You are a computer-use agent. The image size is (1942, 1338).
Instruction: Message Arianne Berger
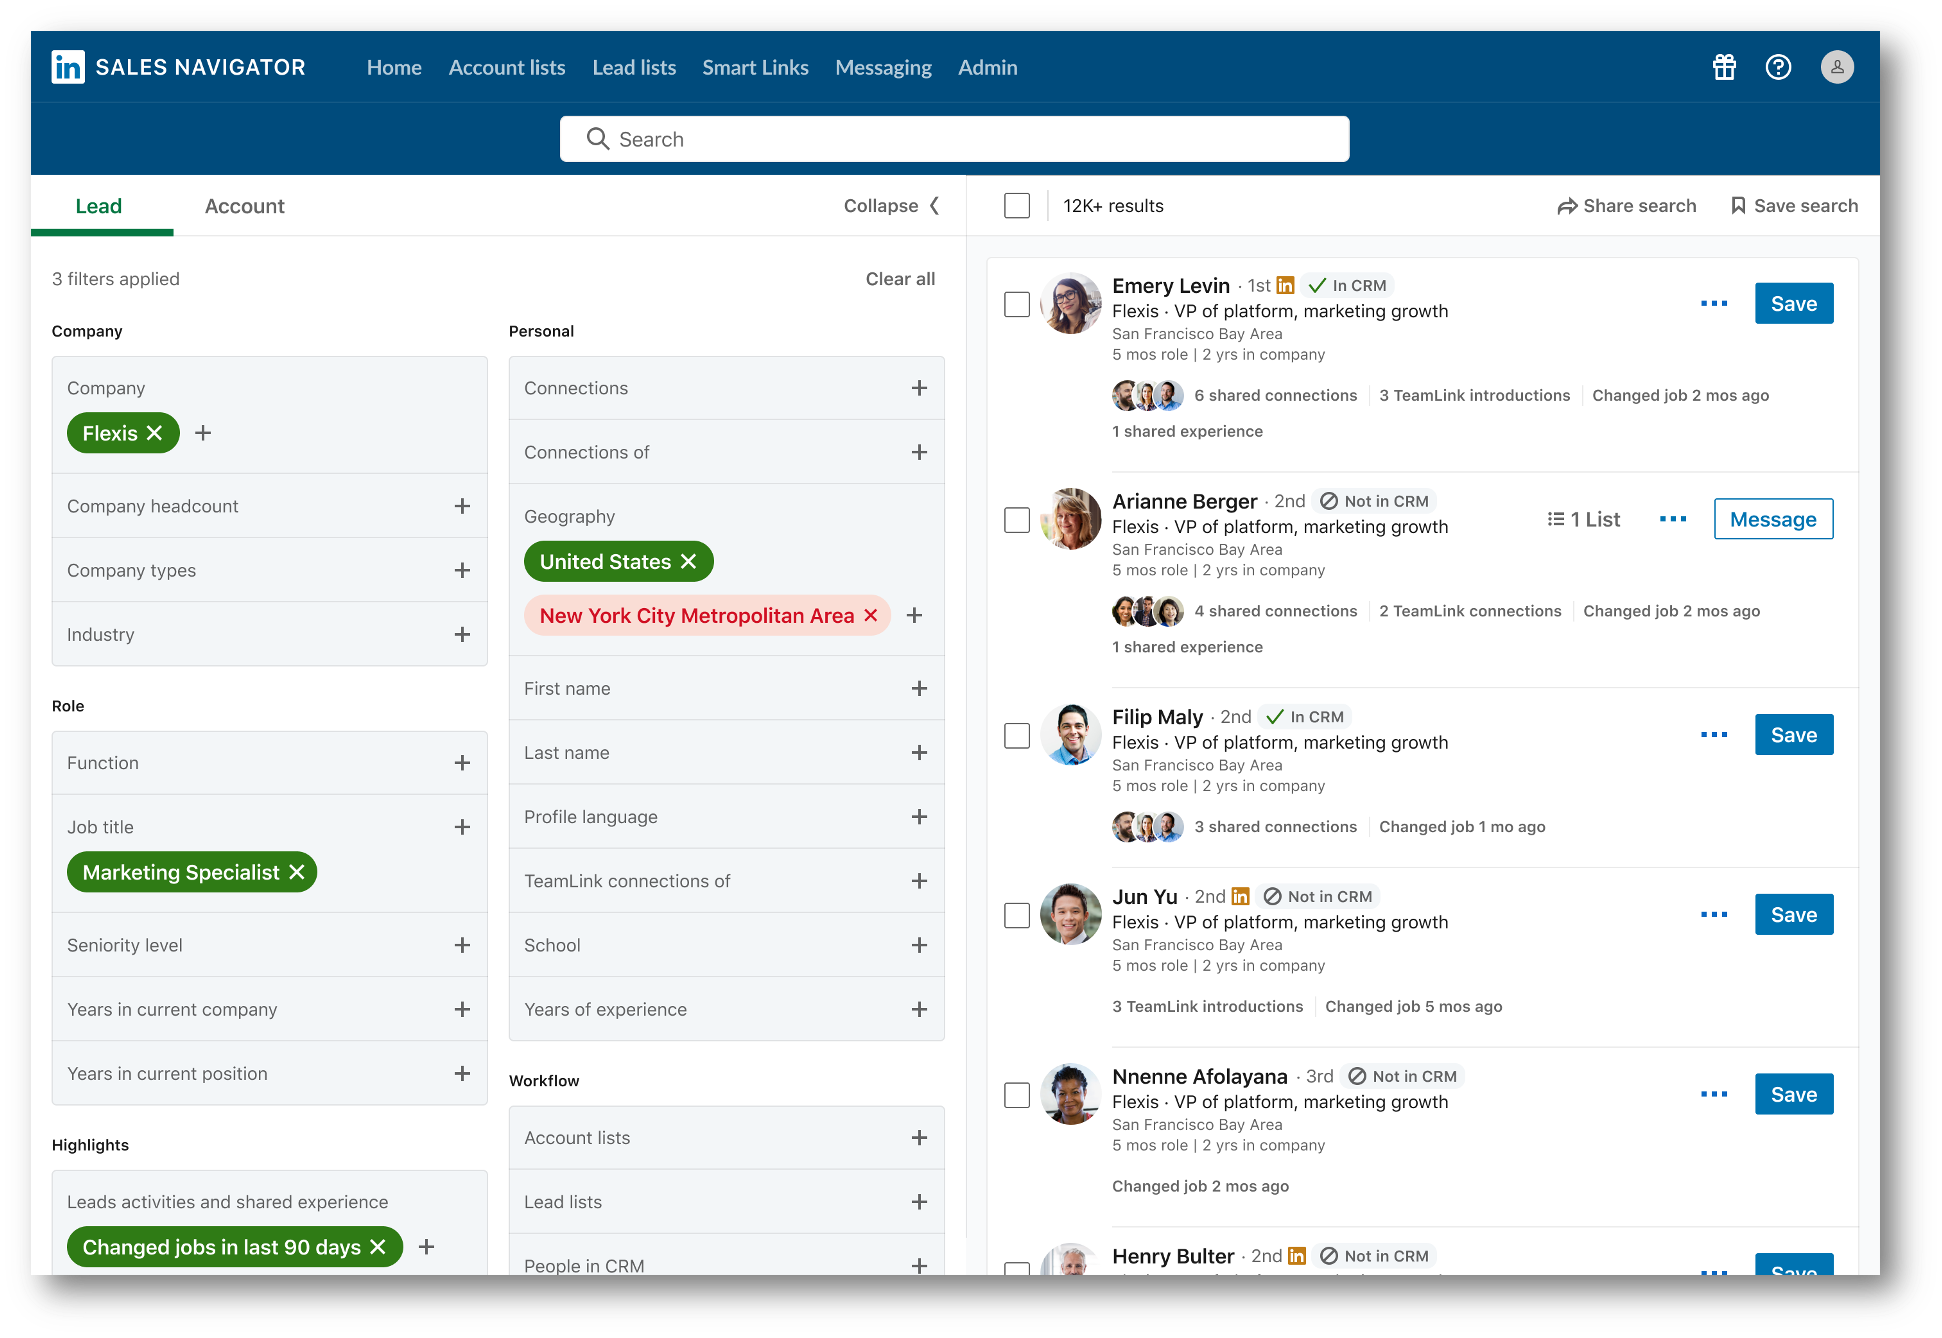tap(1773, 519)
